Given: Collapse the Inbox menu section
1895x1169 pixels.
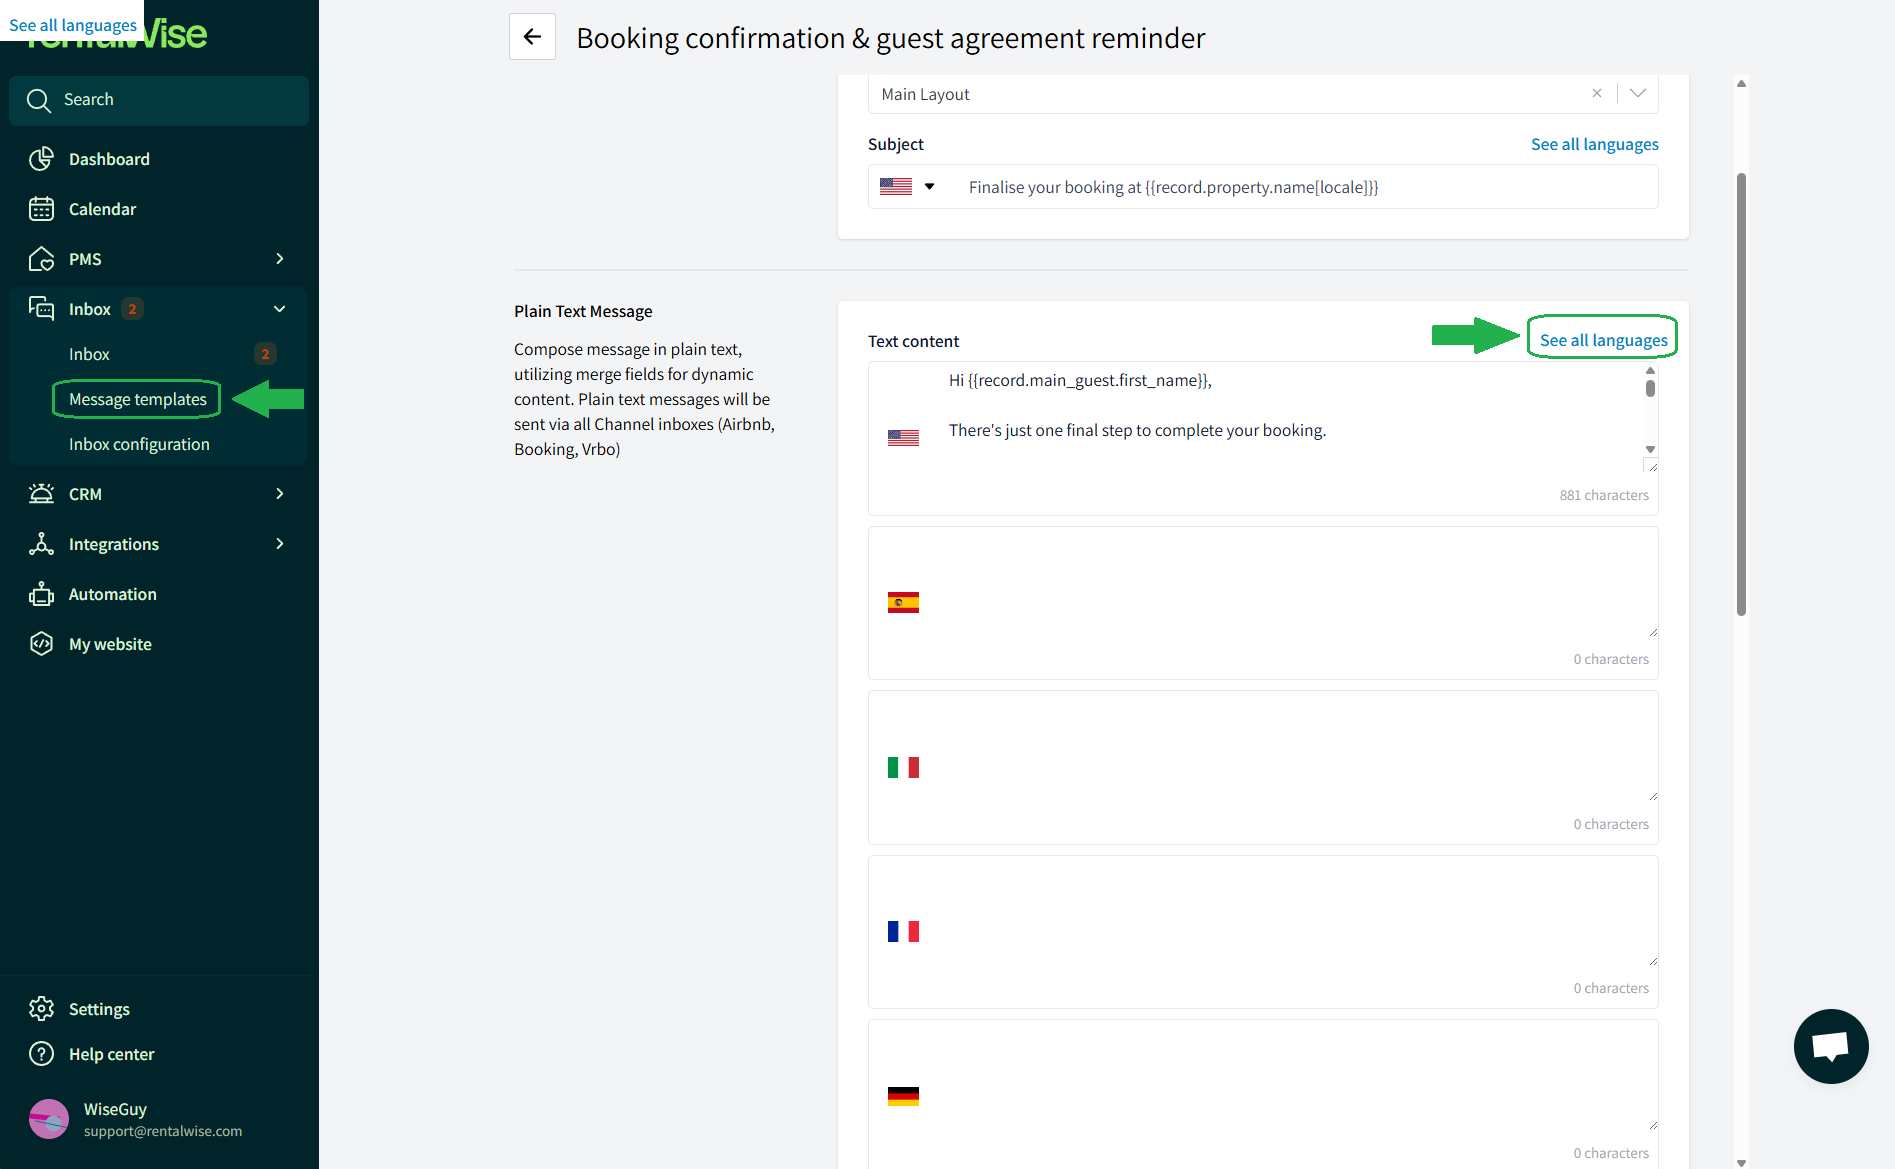Looking at the screenshot, I should (x=280, y=309).
